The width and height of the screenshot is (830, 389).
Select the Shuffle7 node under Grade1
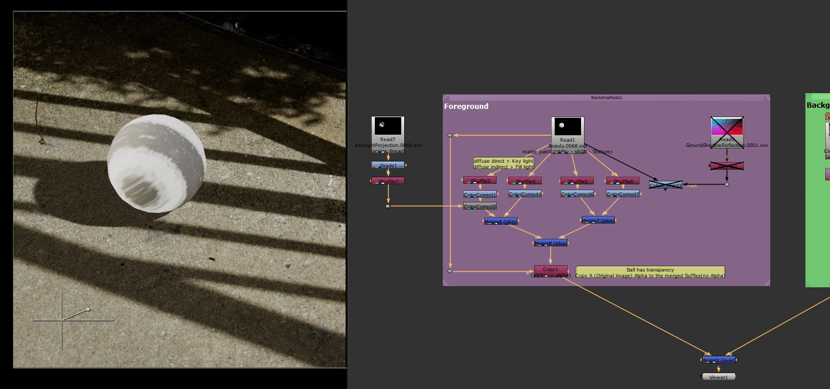click(x=387, y=181)
